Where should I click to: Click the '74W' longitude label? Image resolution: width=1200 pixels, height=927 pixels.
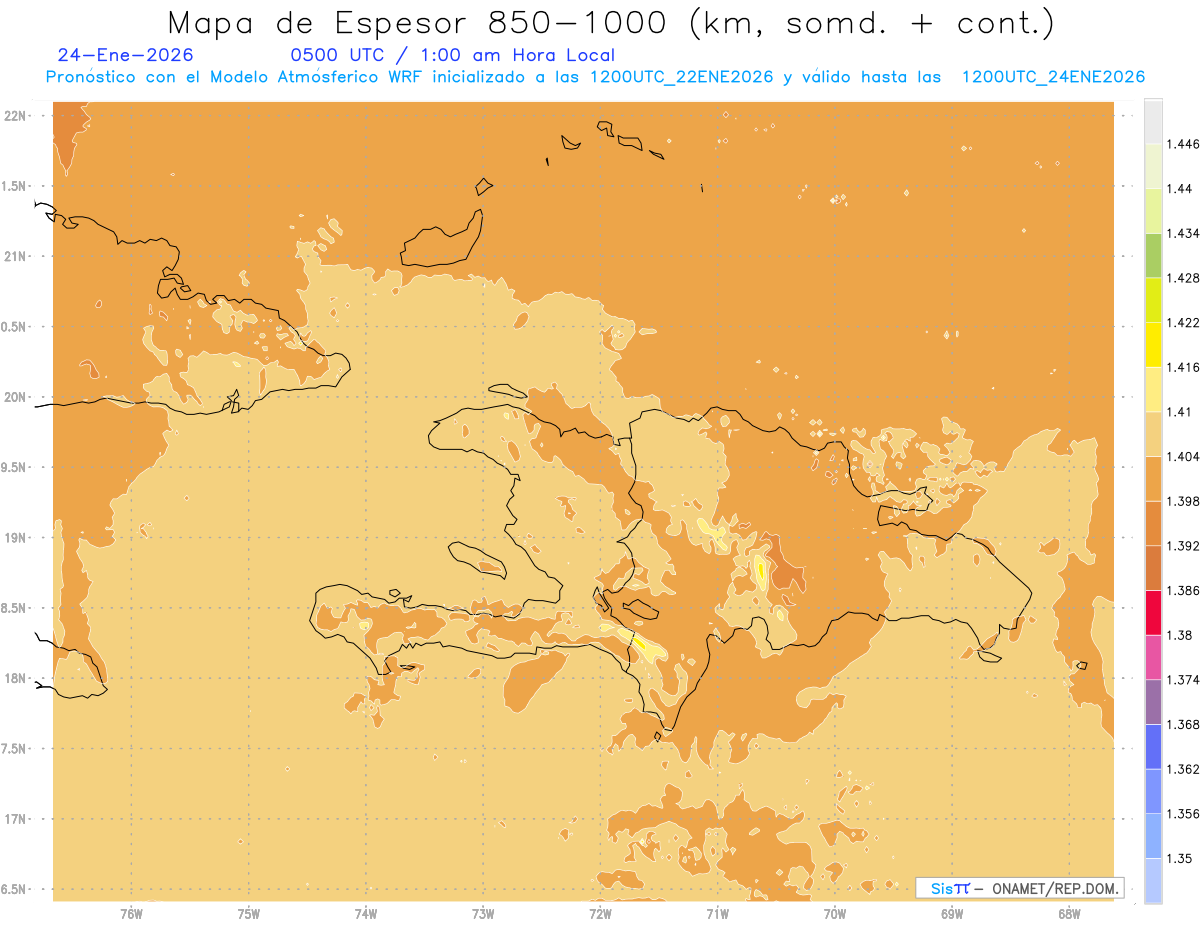click(365, 914)
